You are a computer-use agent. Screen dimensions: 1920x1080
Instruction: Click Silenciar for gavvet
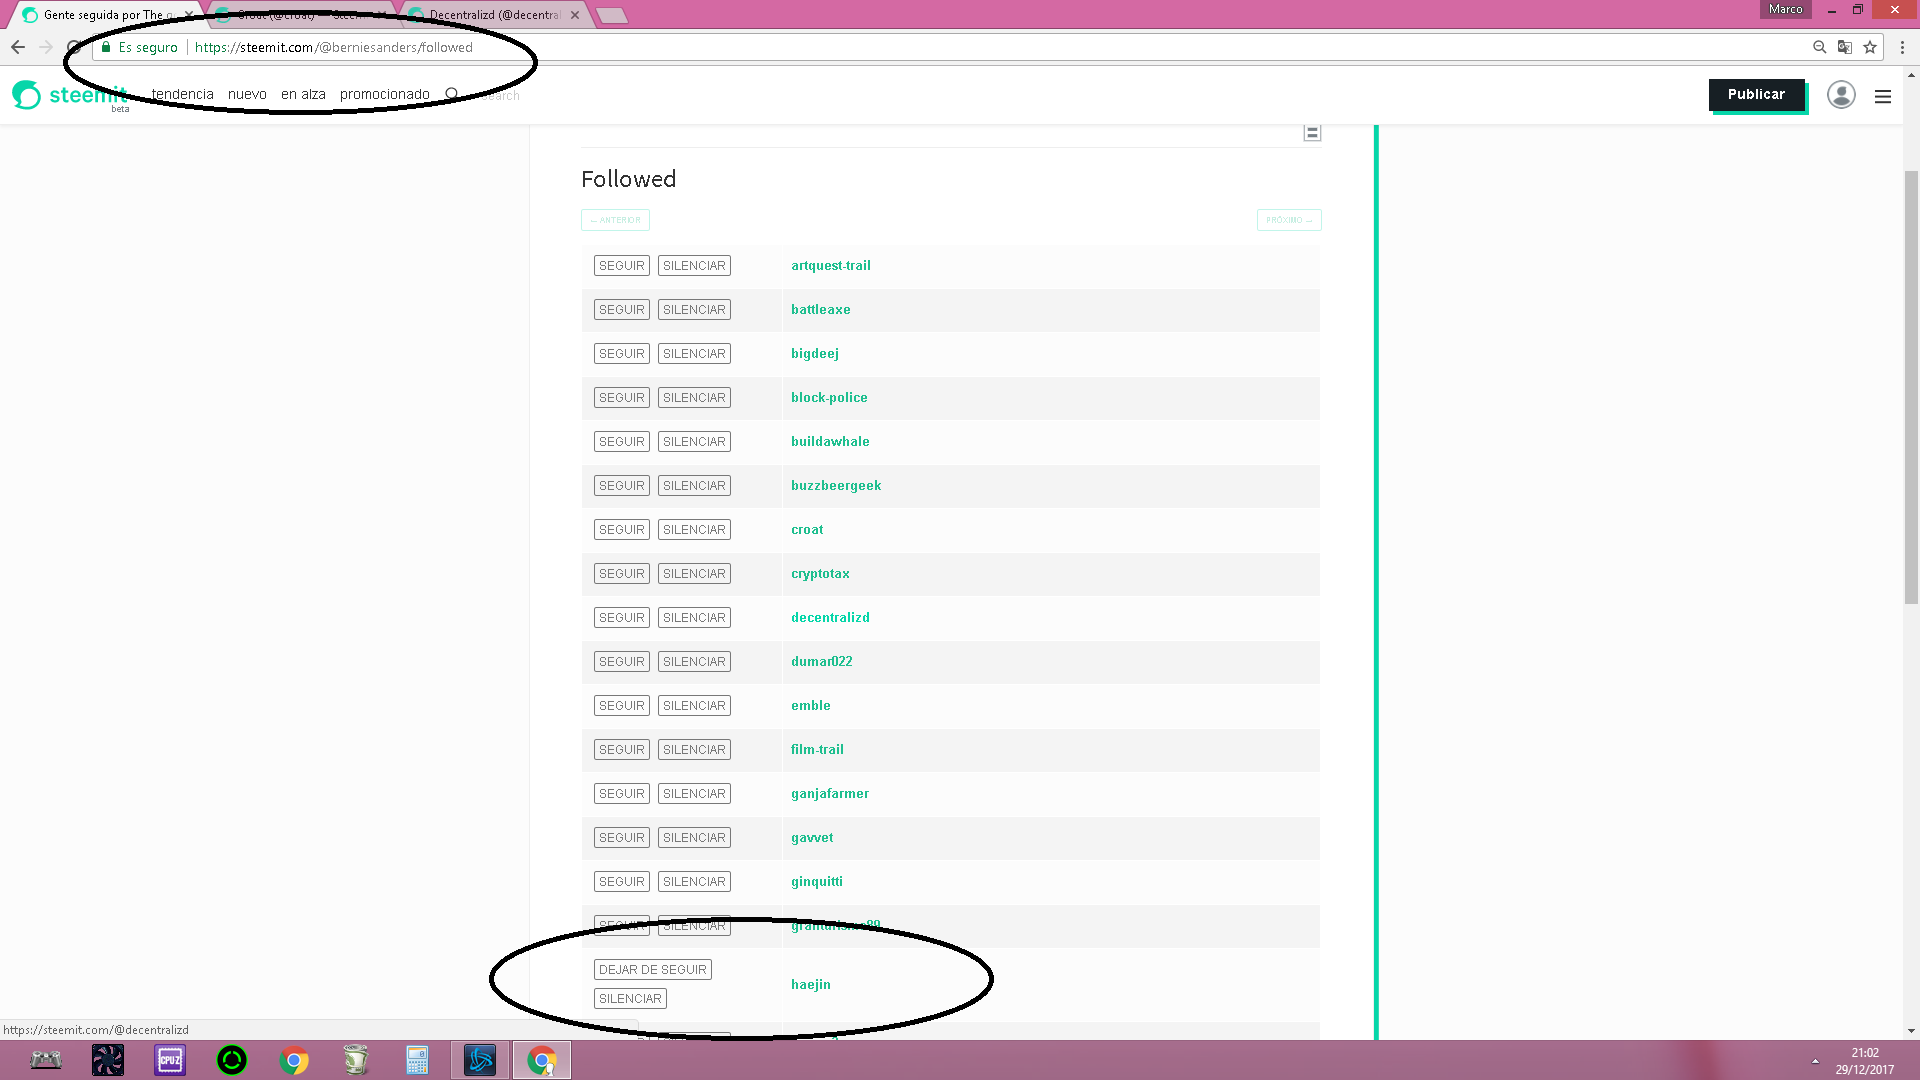[x=694, y=838]
